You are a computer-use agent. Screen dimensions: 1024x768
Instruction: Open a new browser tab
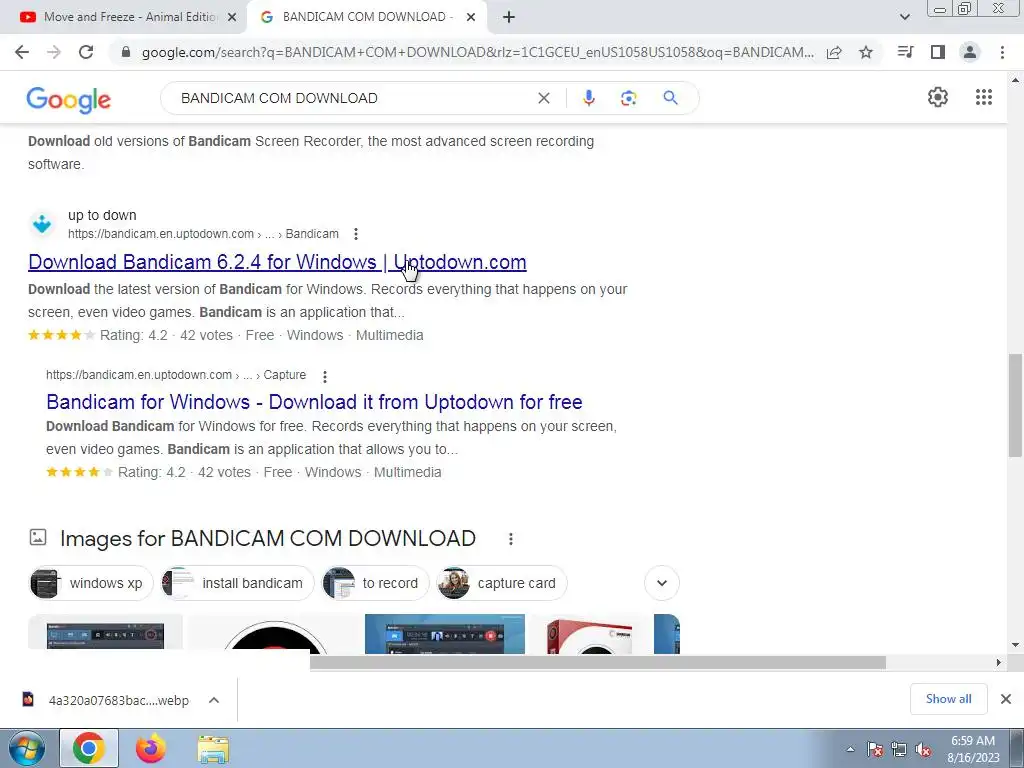509,17
